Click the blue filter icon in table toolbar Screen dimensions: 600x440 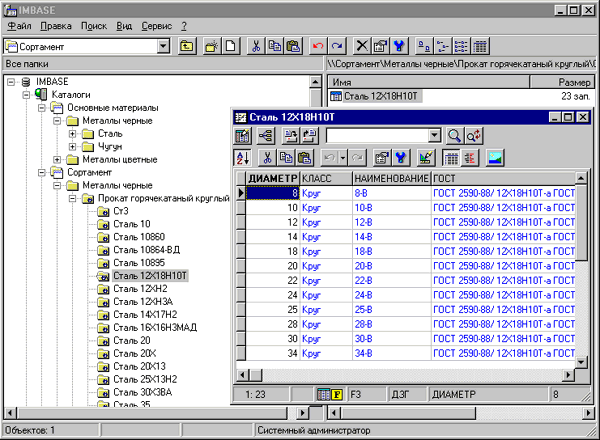click(401, 157)
